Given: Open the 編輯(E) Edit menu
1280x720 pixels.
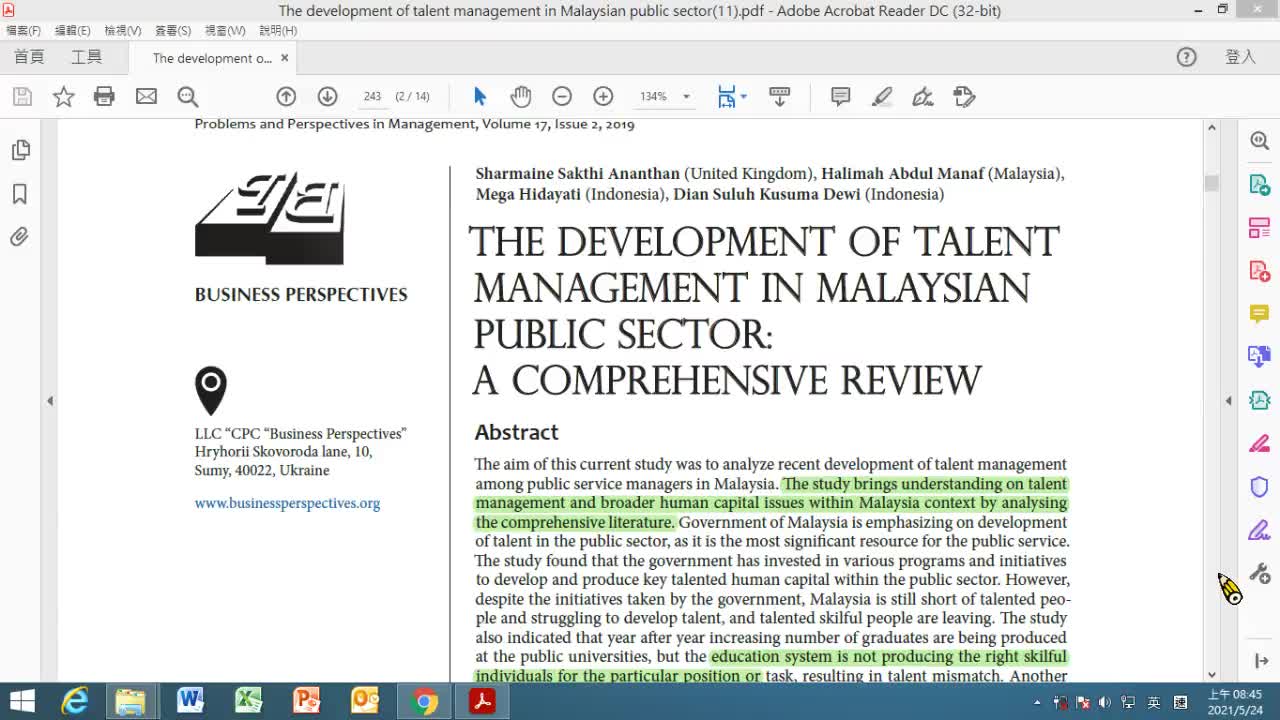Looking at the screenshot, I should click(72, 31).
